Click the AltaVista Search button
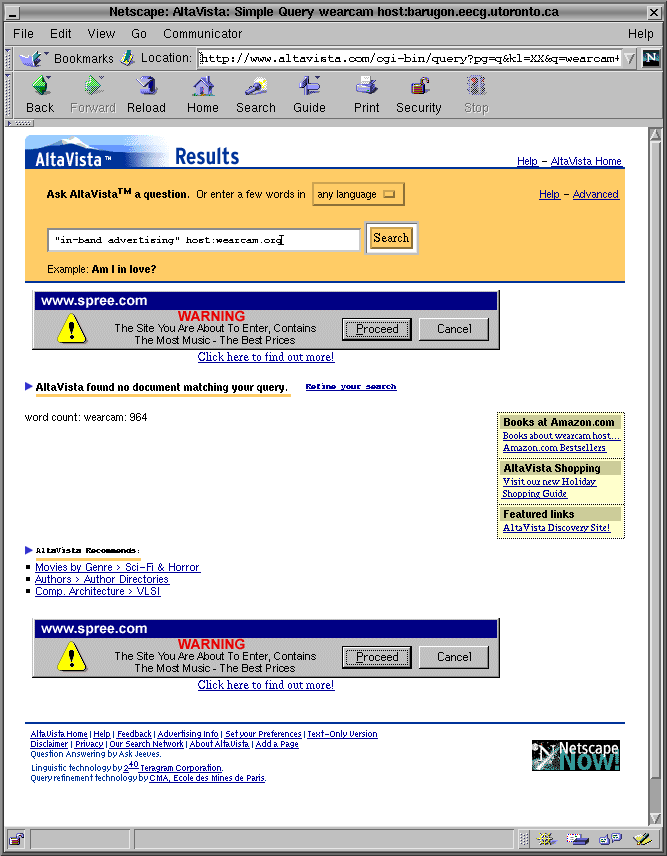 point(391,238)
